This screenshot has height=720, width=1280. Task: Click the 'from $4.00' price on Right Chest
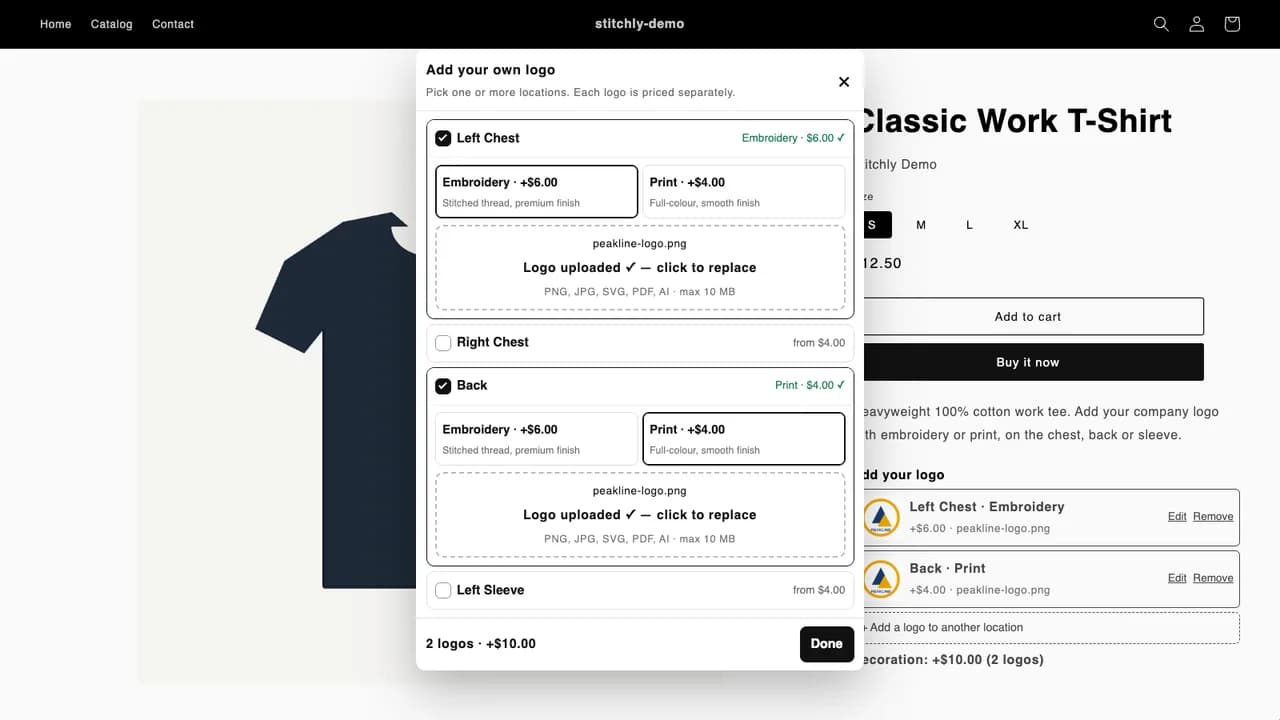pos(819,343)
